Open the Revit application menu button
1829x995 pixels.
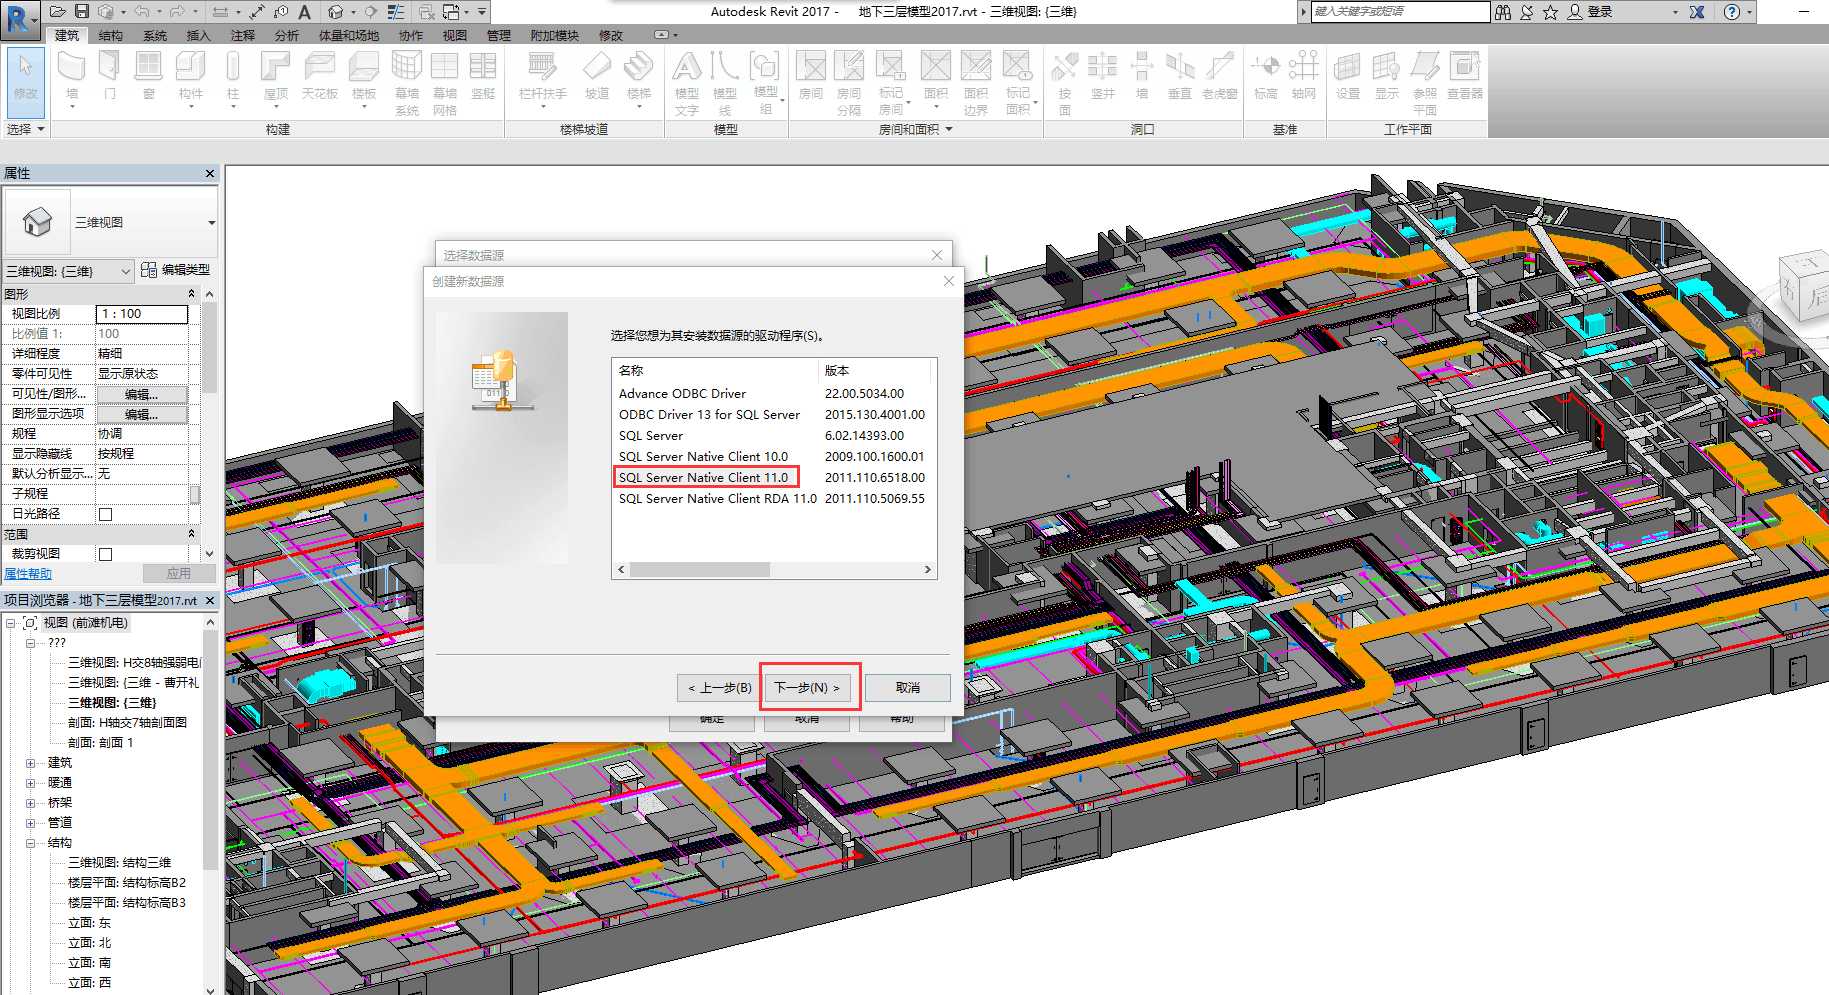coord(19,19)
